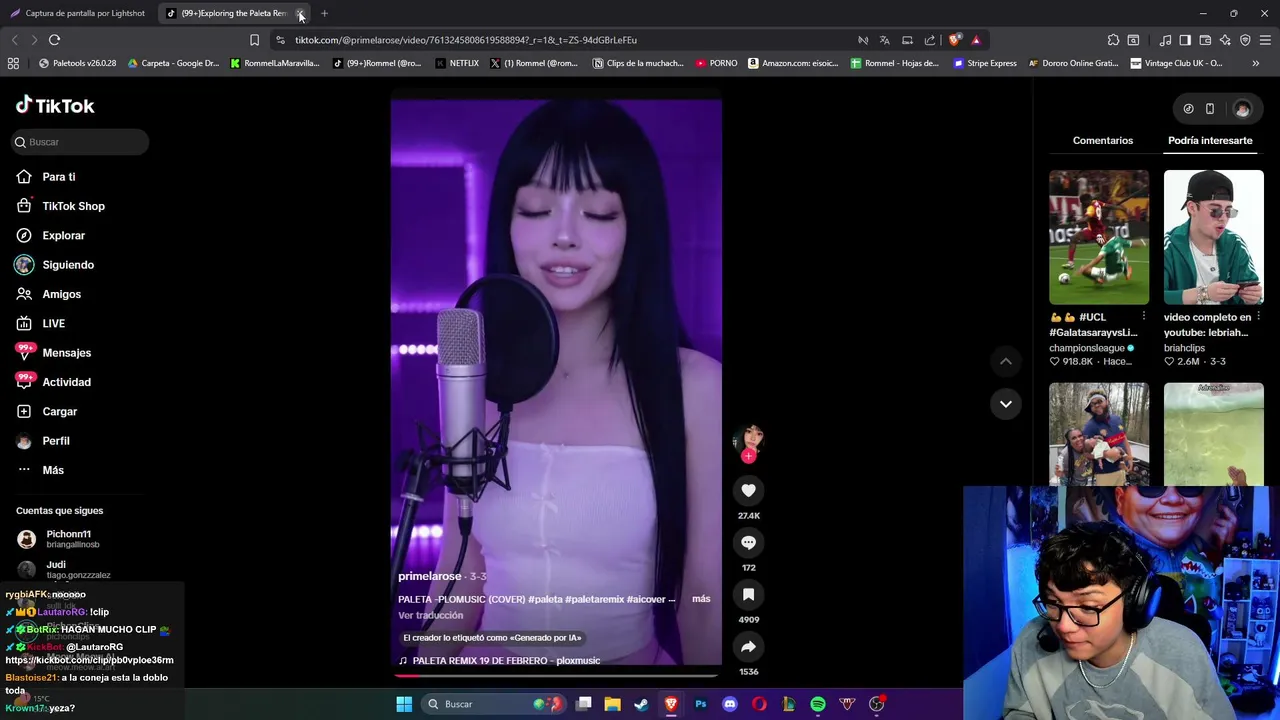Open LIVE section in sidebar
The image size is (1280, 720).
[x=53, y=323]
